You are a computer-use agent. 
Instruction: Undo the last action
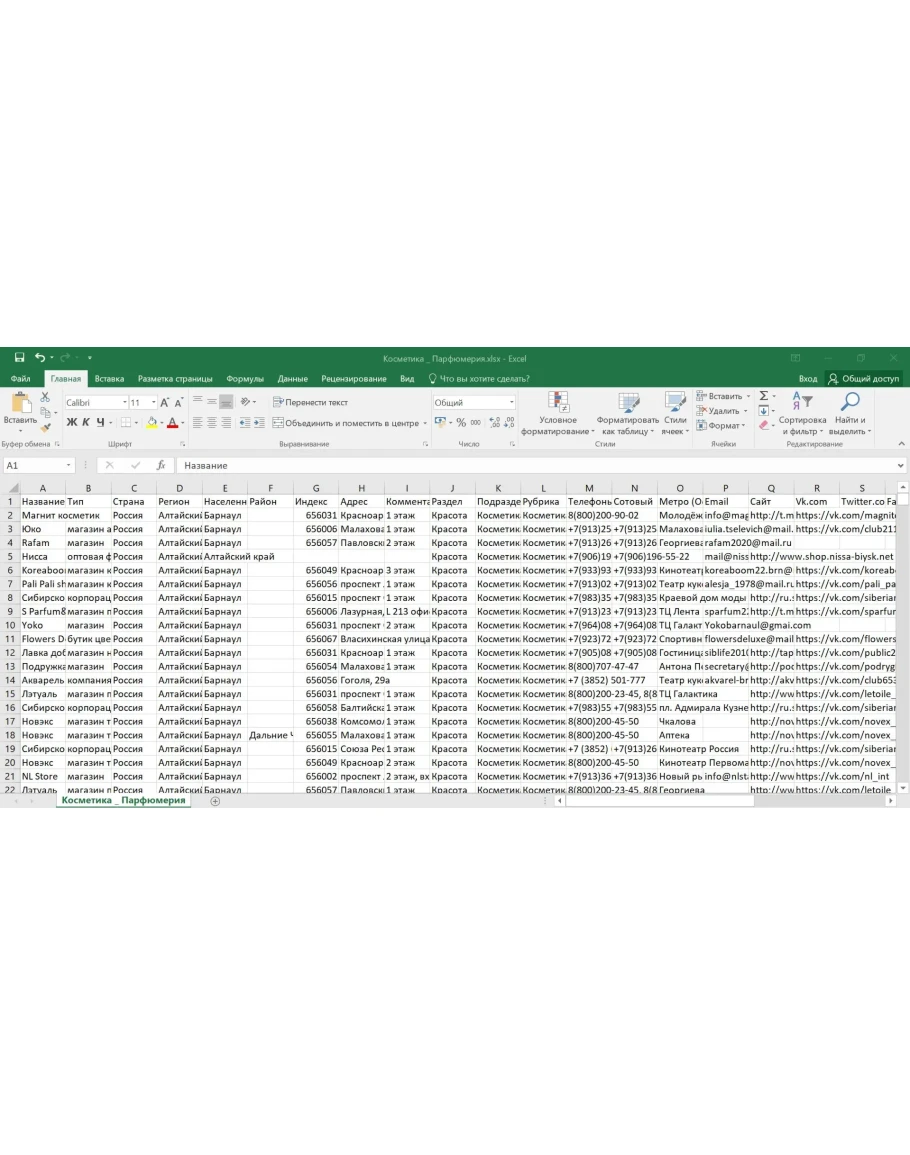point(40,358)
